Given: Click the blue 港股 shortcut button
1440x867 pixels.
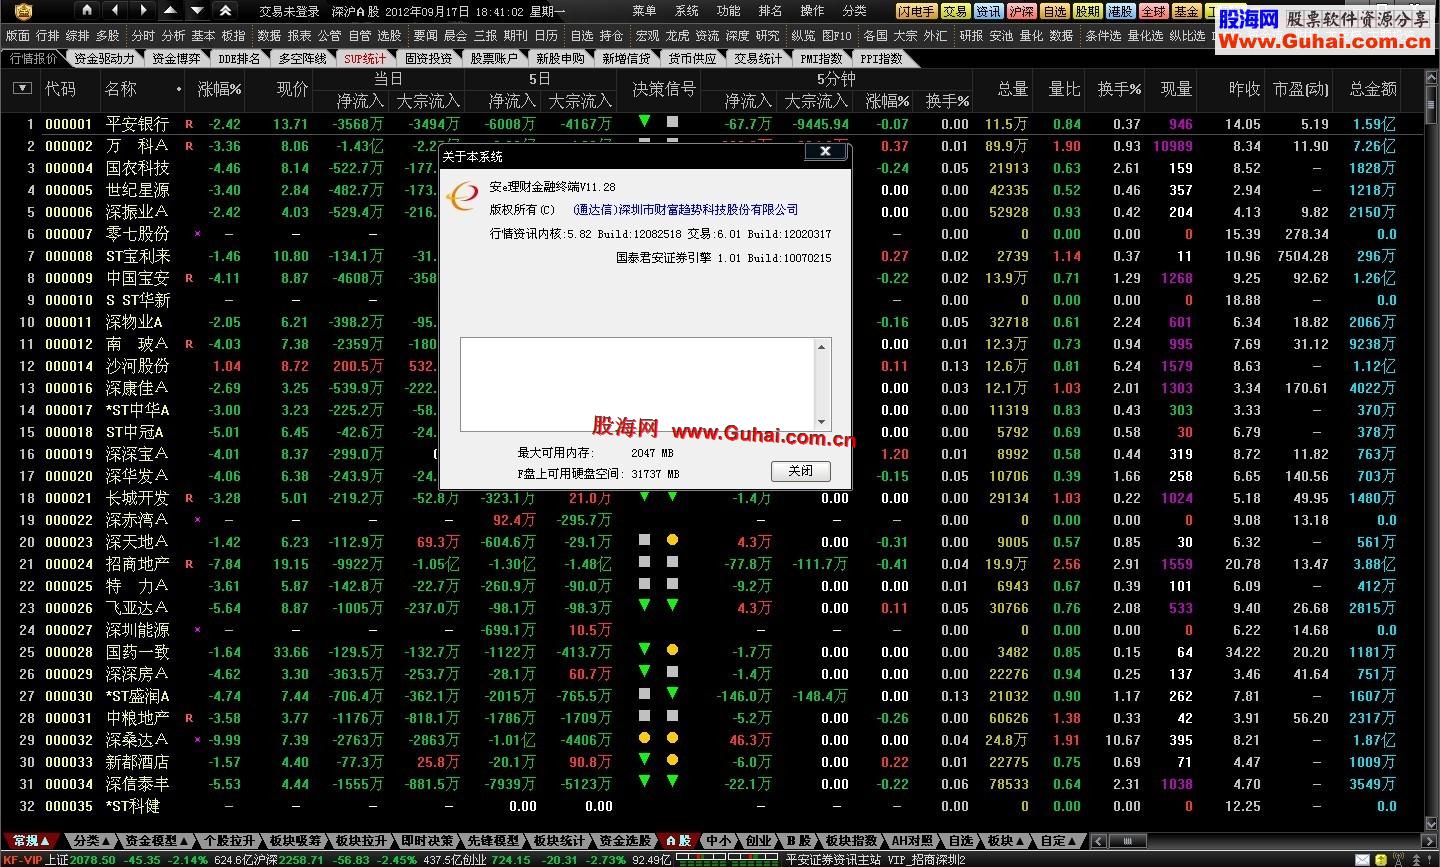Looking at the screenshot, I should [1120, 11].
